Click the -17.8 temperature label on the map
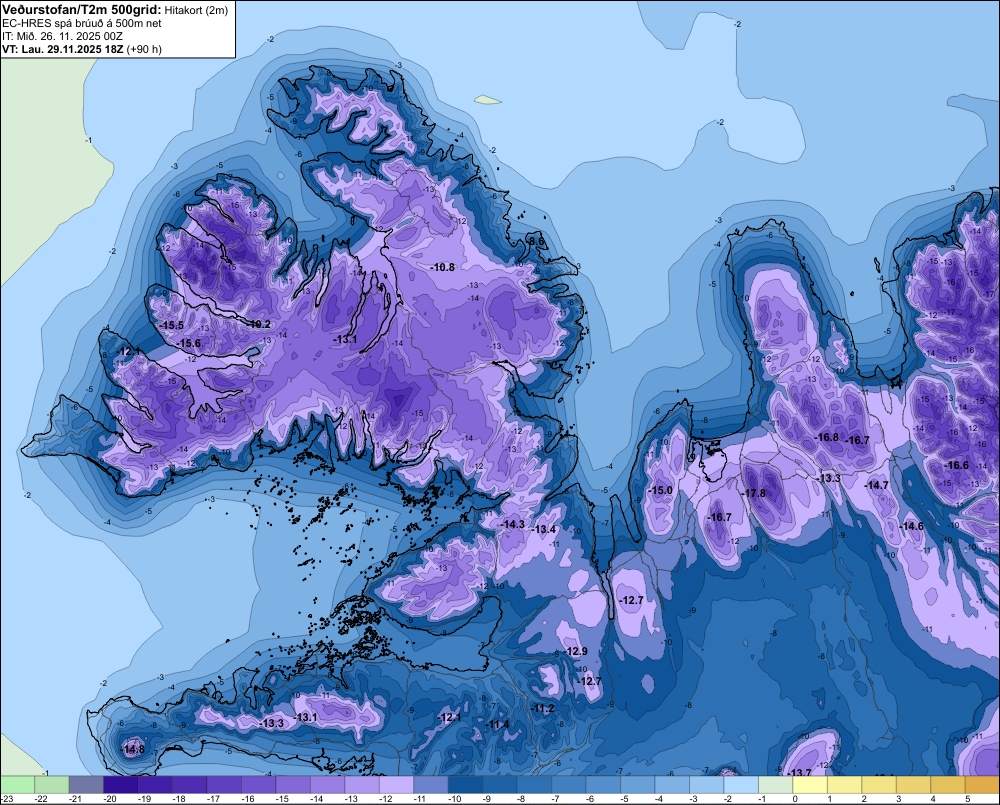 (x=754, y=494)
